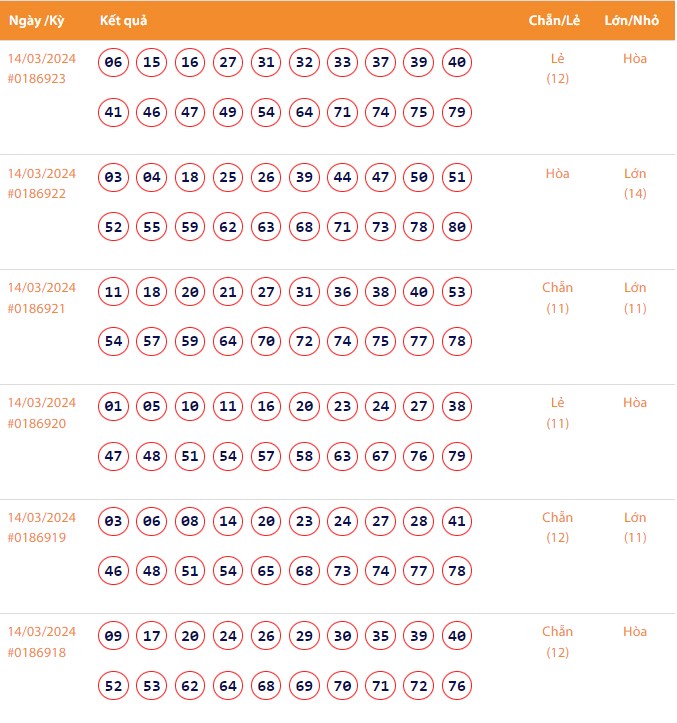Open draw #0186921 link

pos(36,308)
